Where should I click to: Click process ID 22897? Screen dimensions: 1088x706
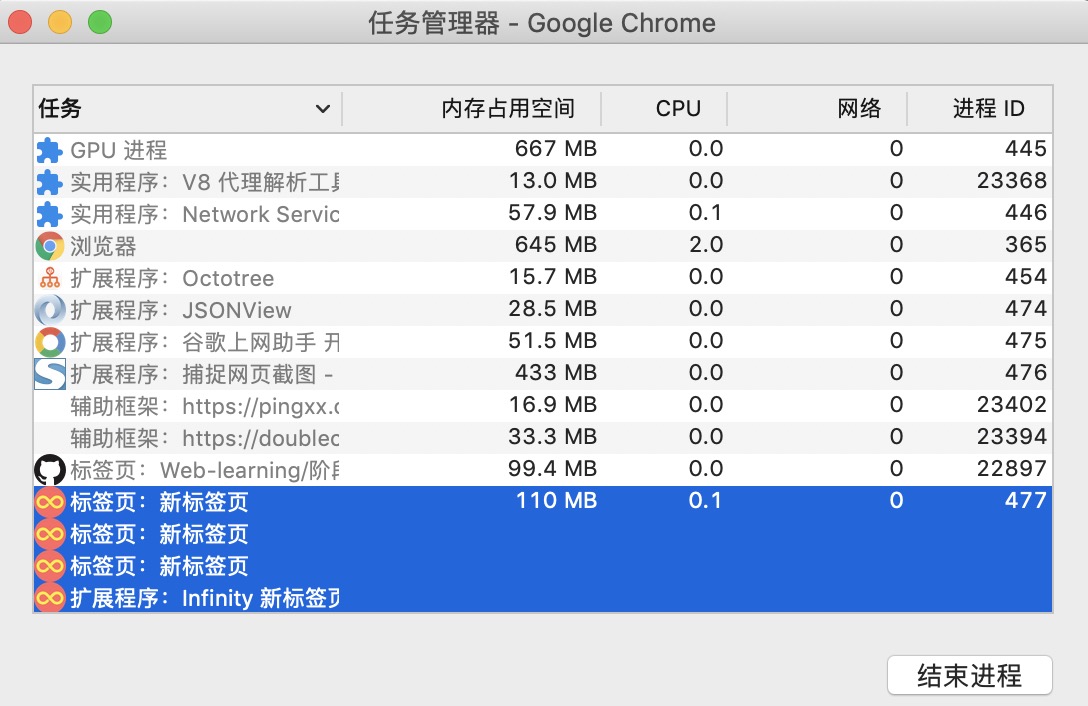(1012, 468)
